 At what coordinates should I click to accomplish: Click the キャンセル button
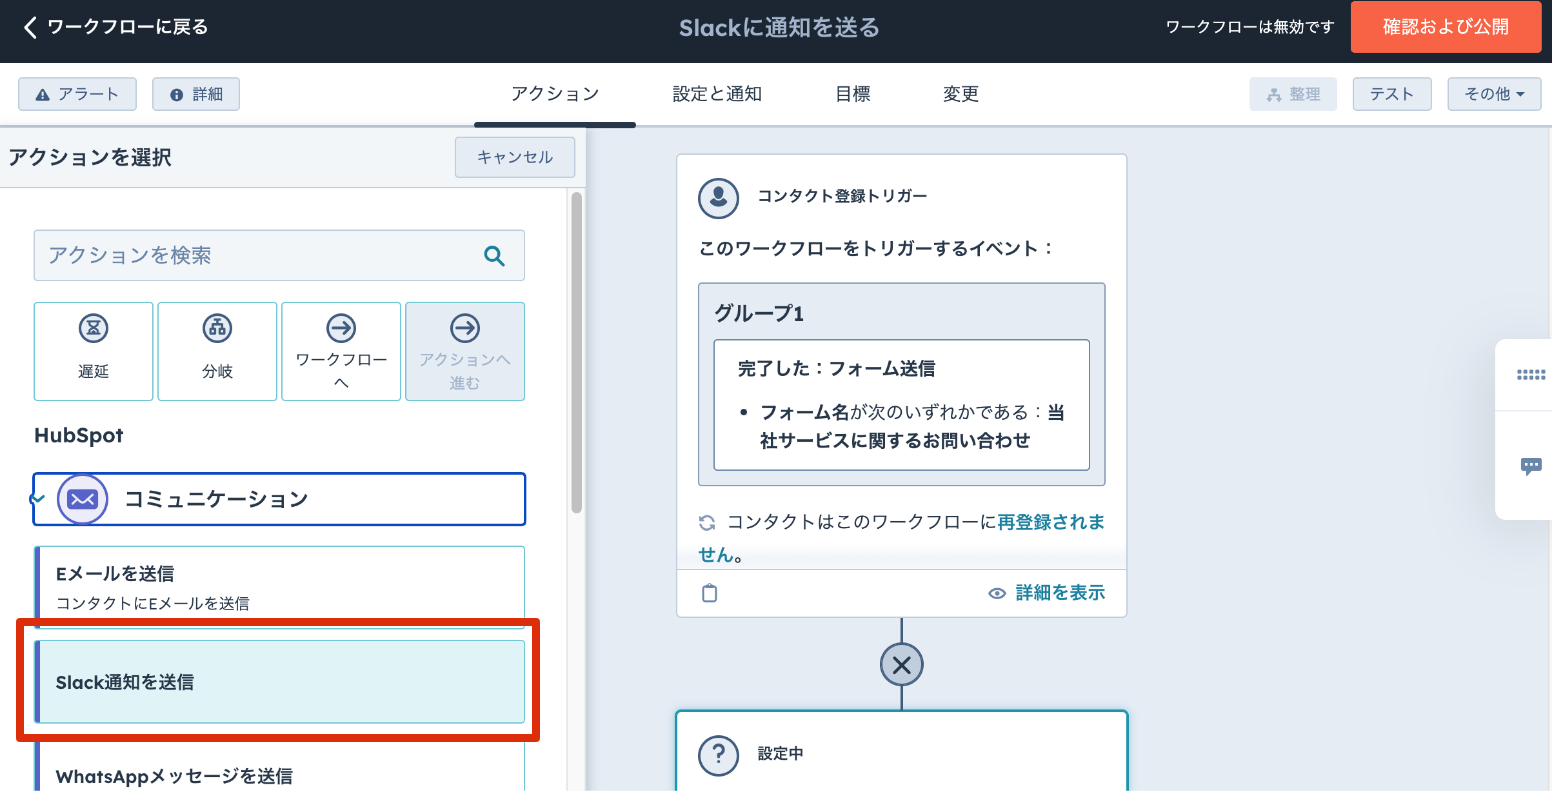515,157
